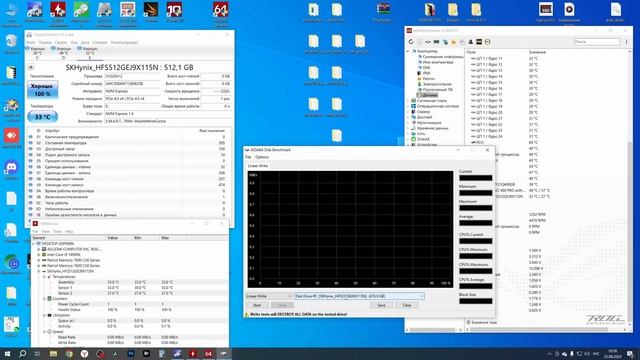Click the clock icon in AIDA64 Extreme toolbar
Image resolution: width=640 pixels, height=360 pixels.
click(487, 42)
